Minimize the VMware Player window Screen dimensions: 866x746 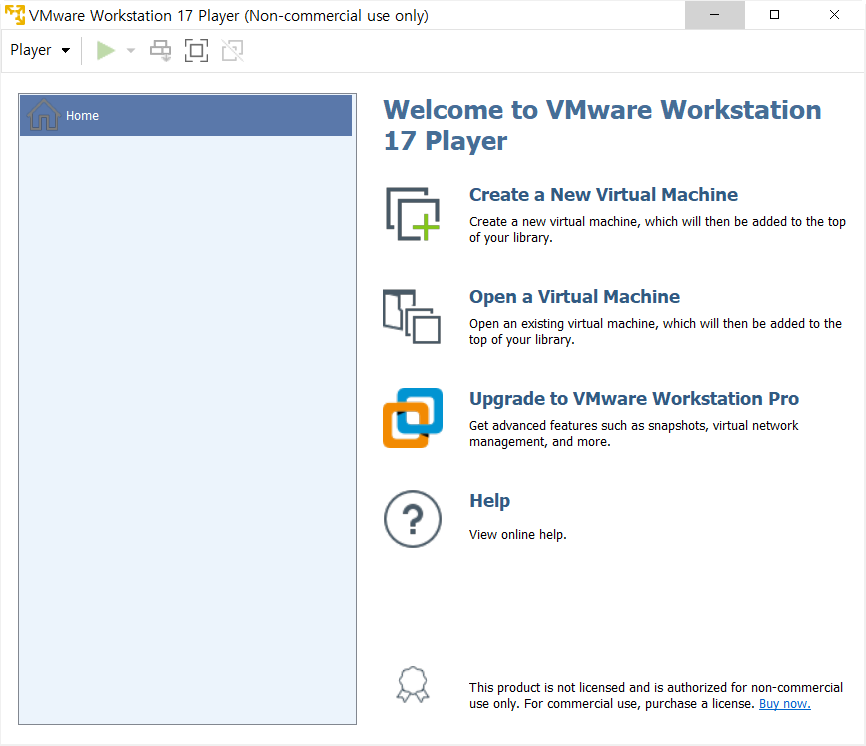click(715, 15)
